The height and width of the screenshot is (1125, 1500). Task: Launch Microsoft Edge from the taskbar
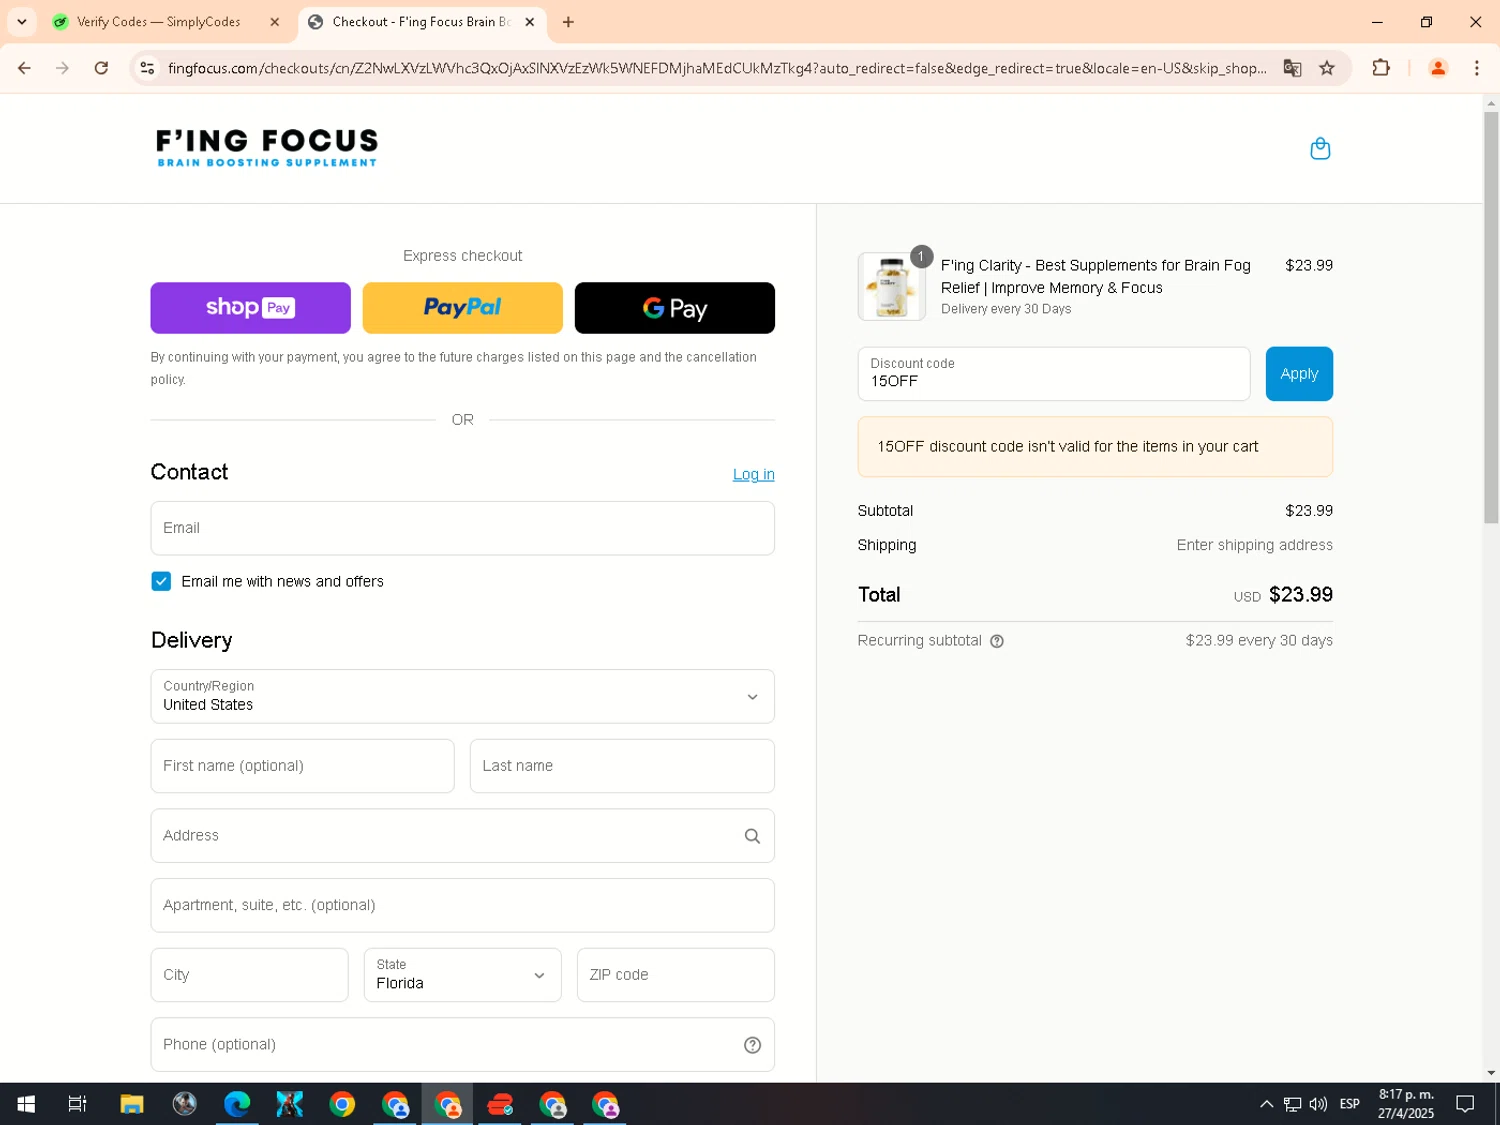(237, 1104)
